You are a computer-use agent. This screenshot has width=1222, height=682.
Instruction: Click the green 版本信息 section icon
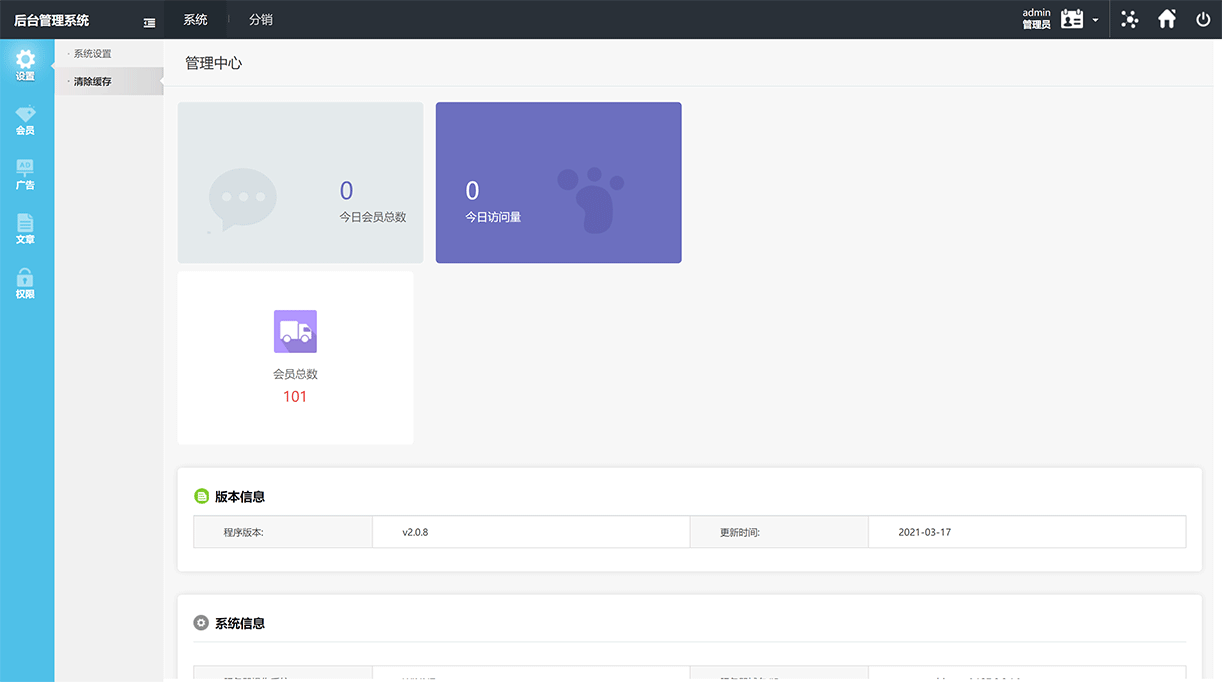201,496
